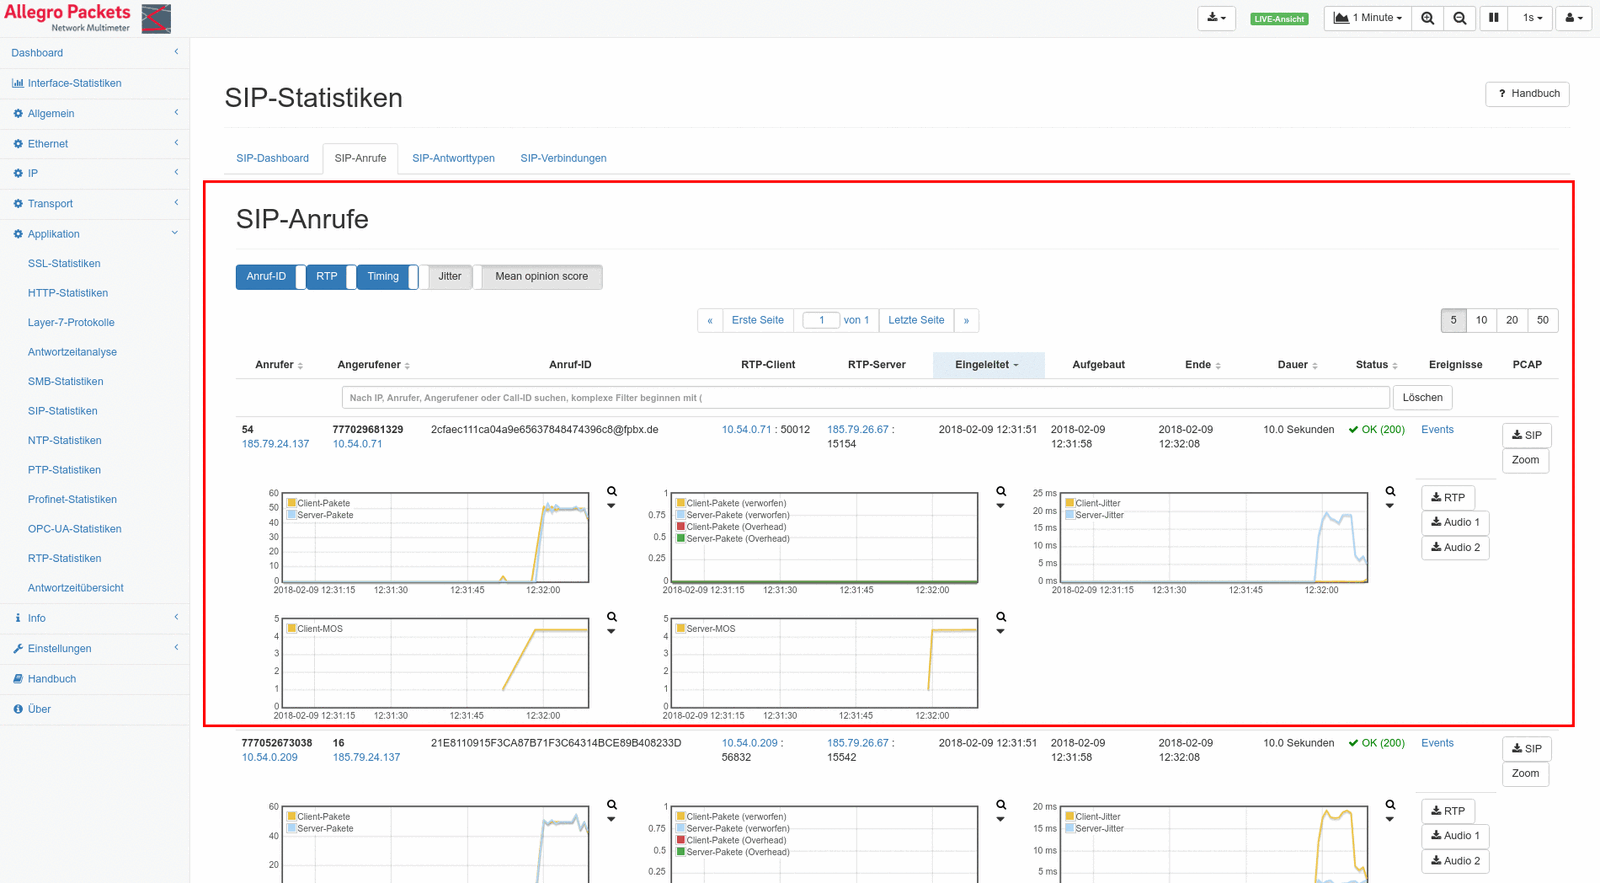This screenshot has width=1600, height=883.
Task: Open the 1s refresh interval dropdown
Action: [x=1531, y=18]
